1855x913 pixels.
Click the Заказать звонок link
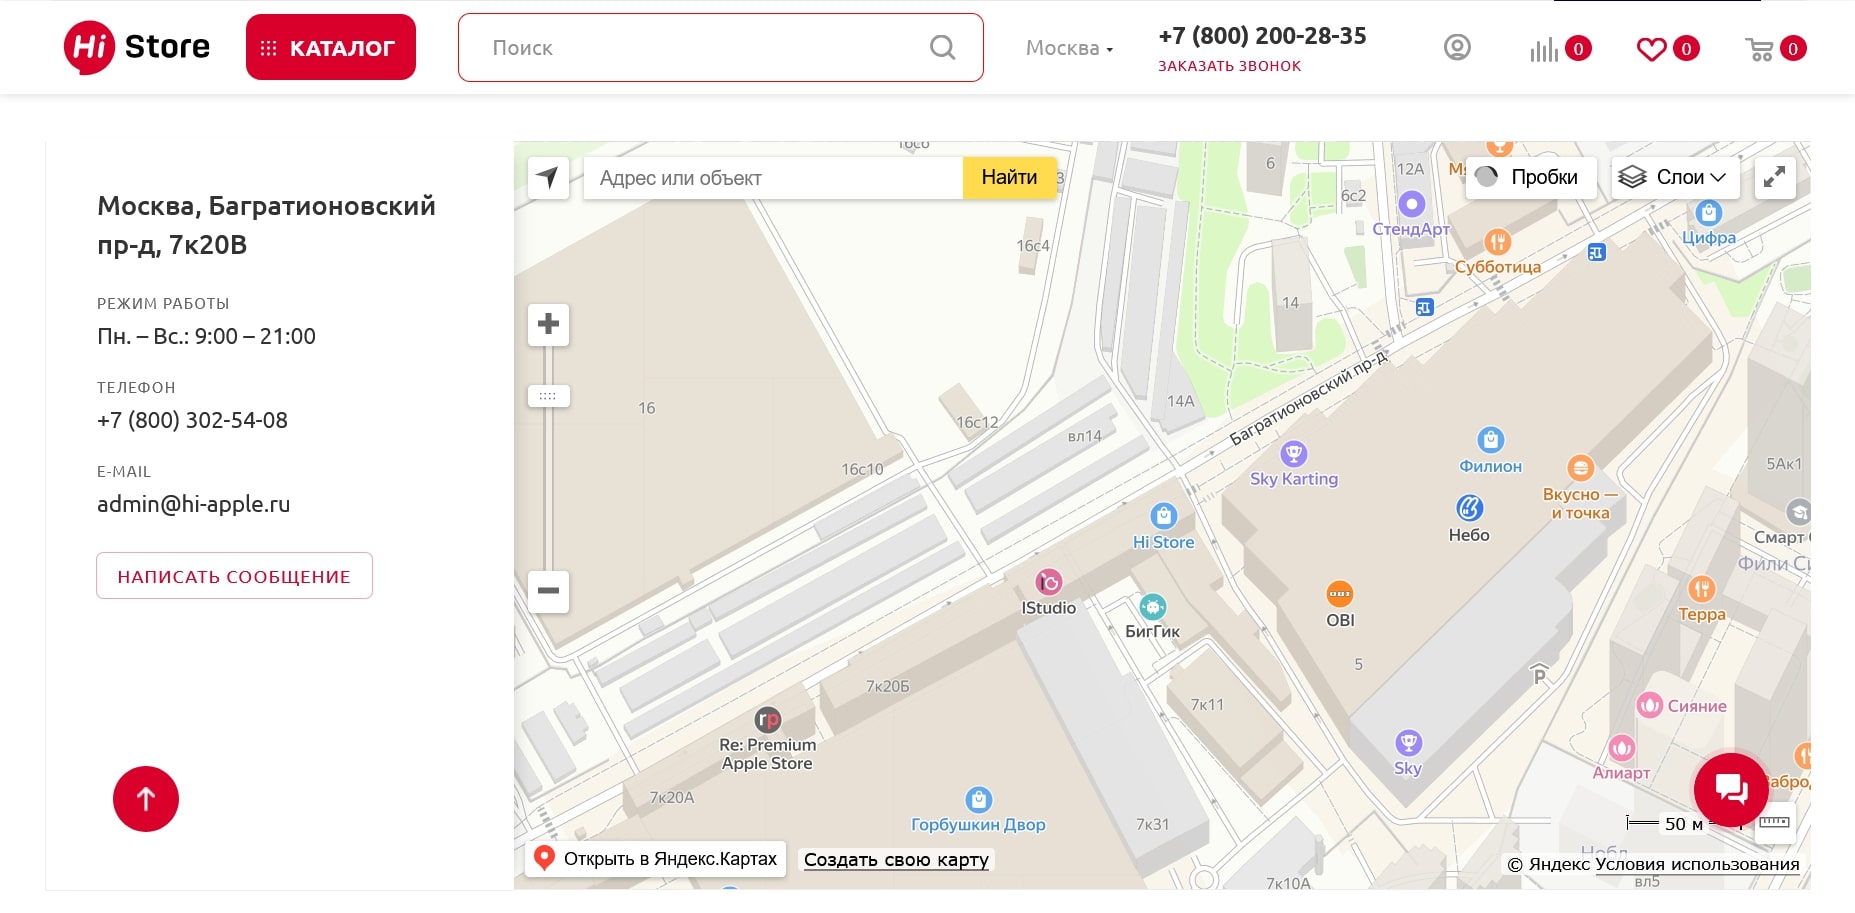[x=1229, y=66]
